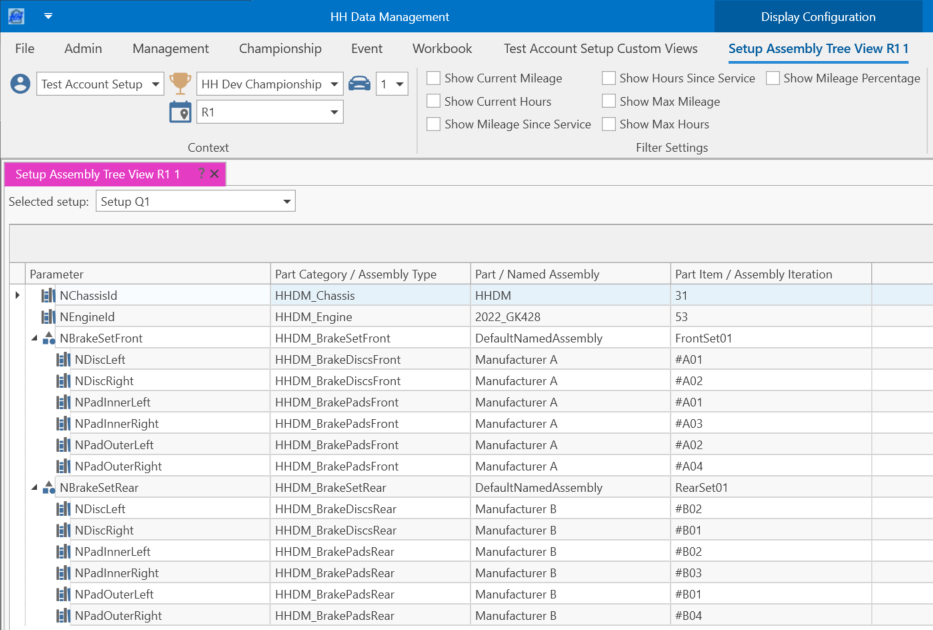Click the championship trophy icon
Viewport: 933px width, 630px height.
180,84
